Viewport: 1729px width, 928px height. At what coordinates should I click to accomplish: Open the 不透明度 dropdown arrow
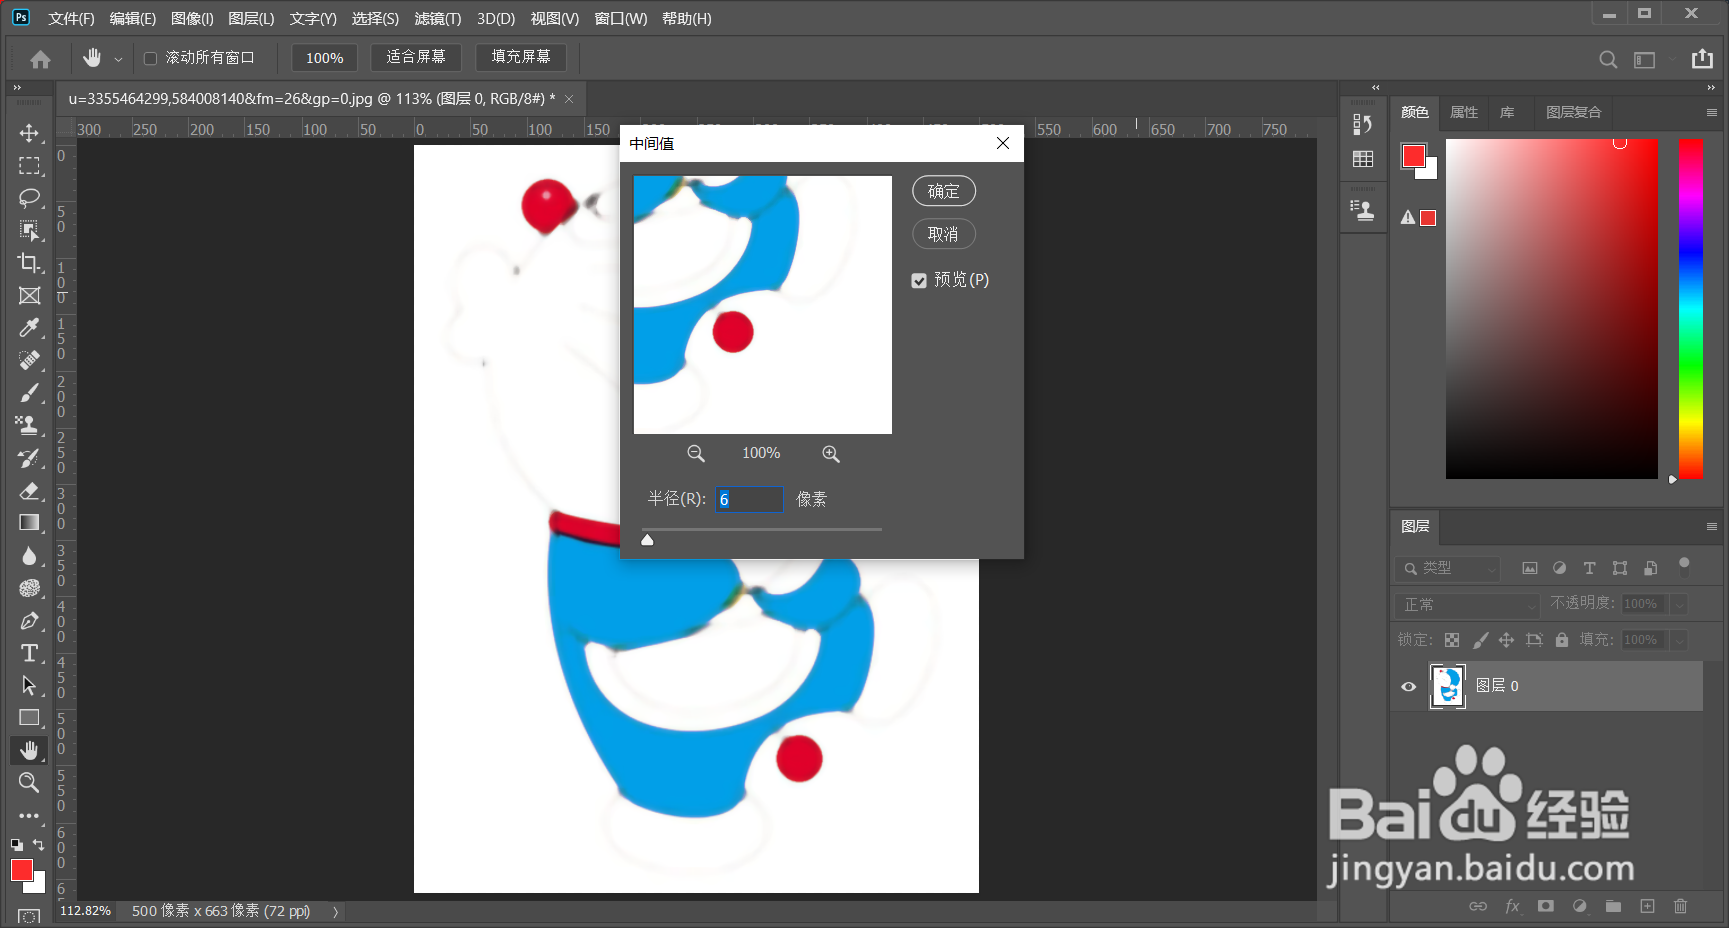tap(1680, 604)
